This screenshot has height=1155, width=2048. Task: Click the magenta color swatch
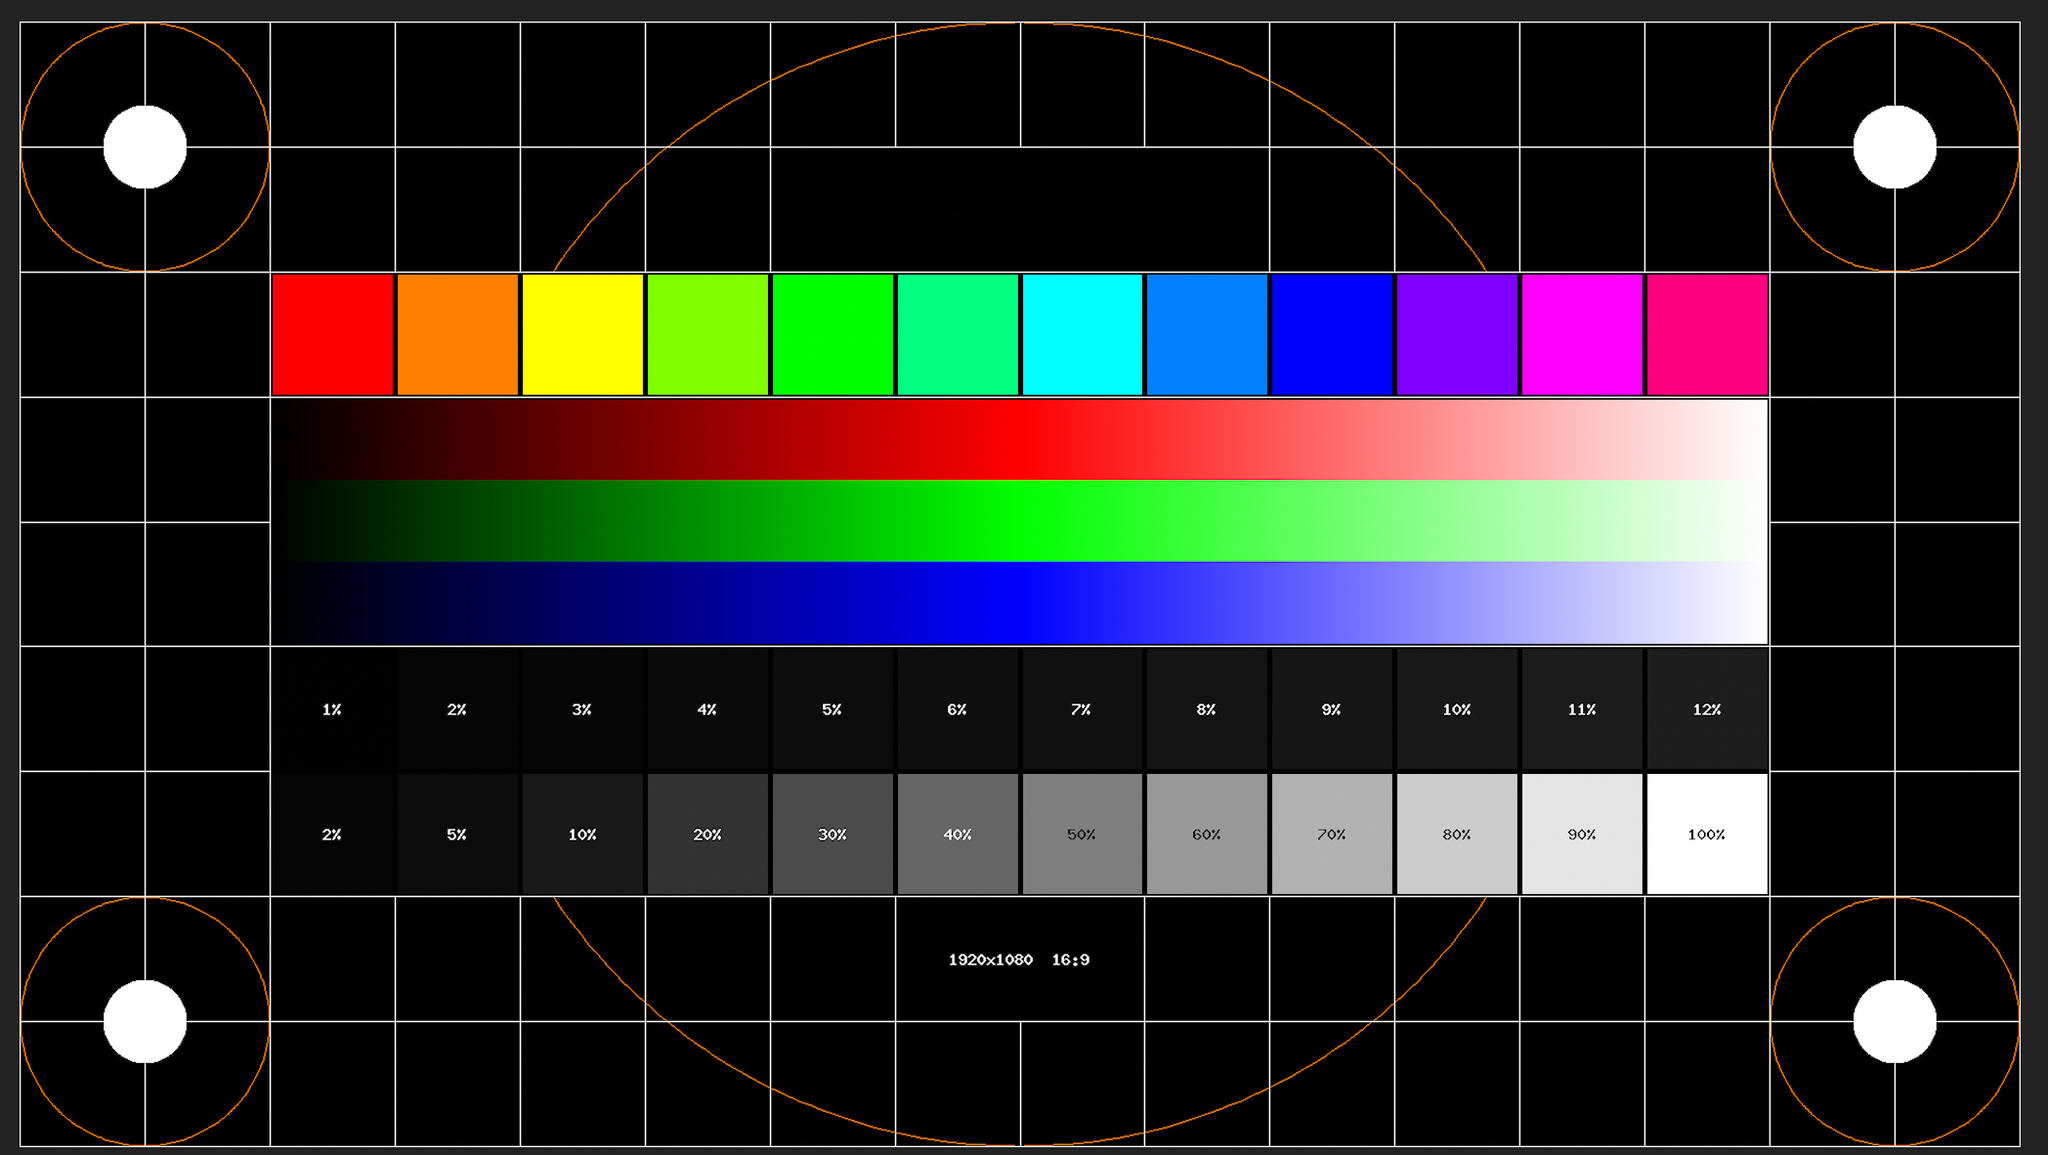(x=1582, y=335)
